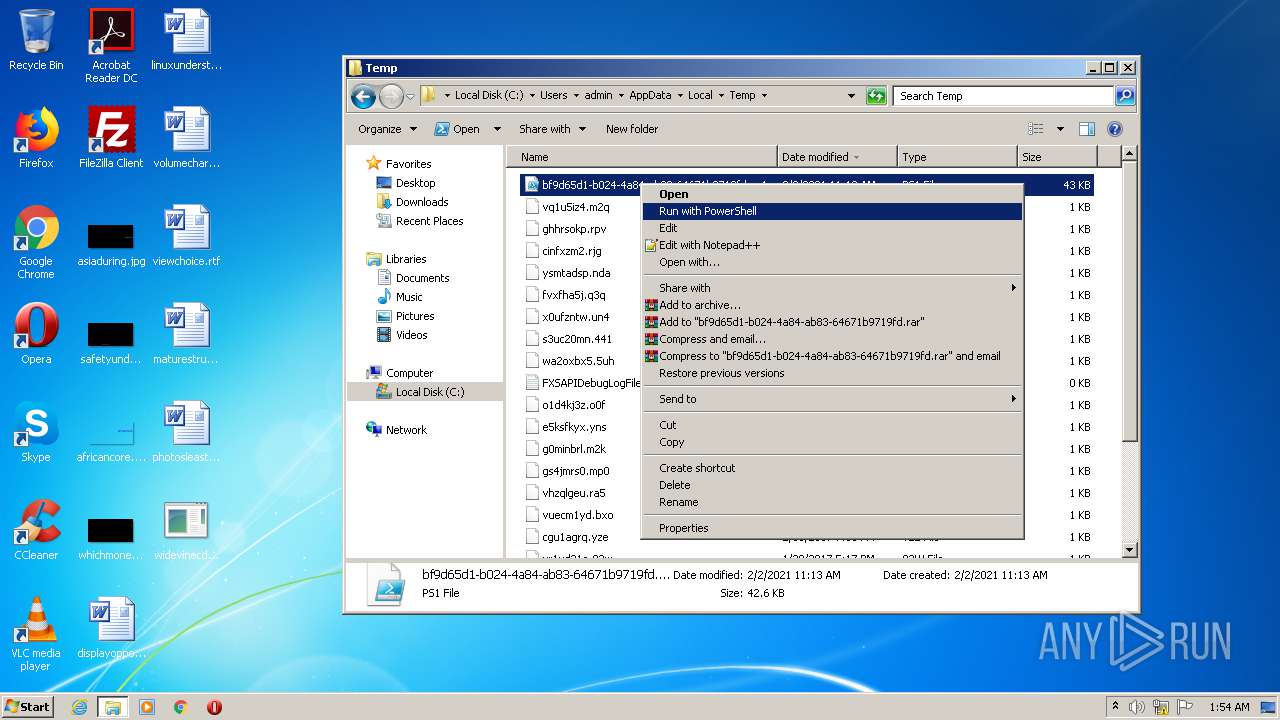This screenshot has height=720, width=1280.
Task: Click the refresh button beside the address bar
Action: click(x=876, y=96)
